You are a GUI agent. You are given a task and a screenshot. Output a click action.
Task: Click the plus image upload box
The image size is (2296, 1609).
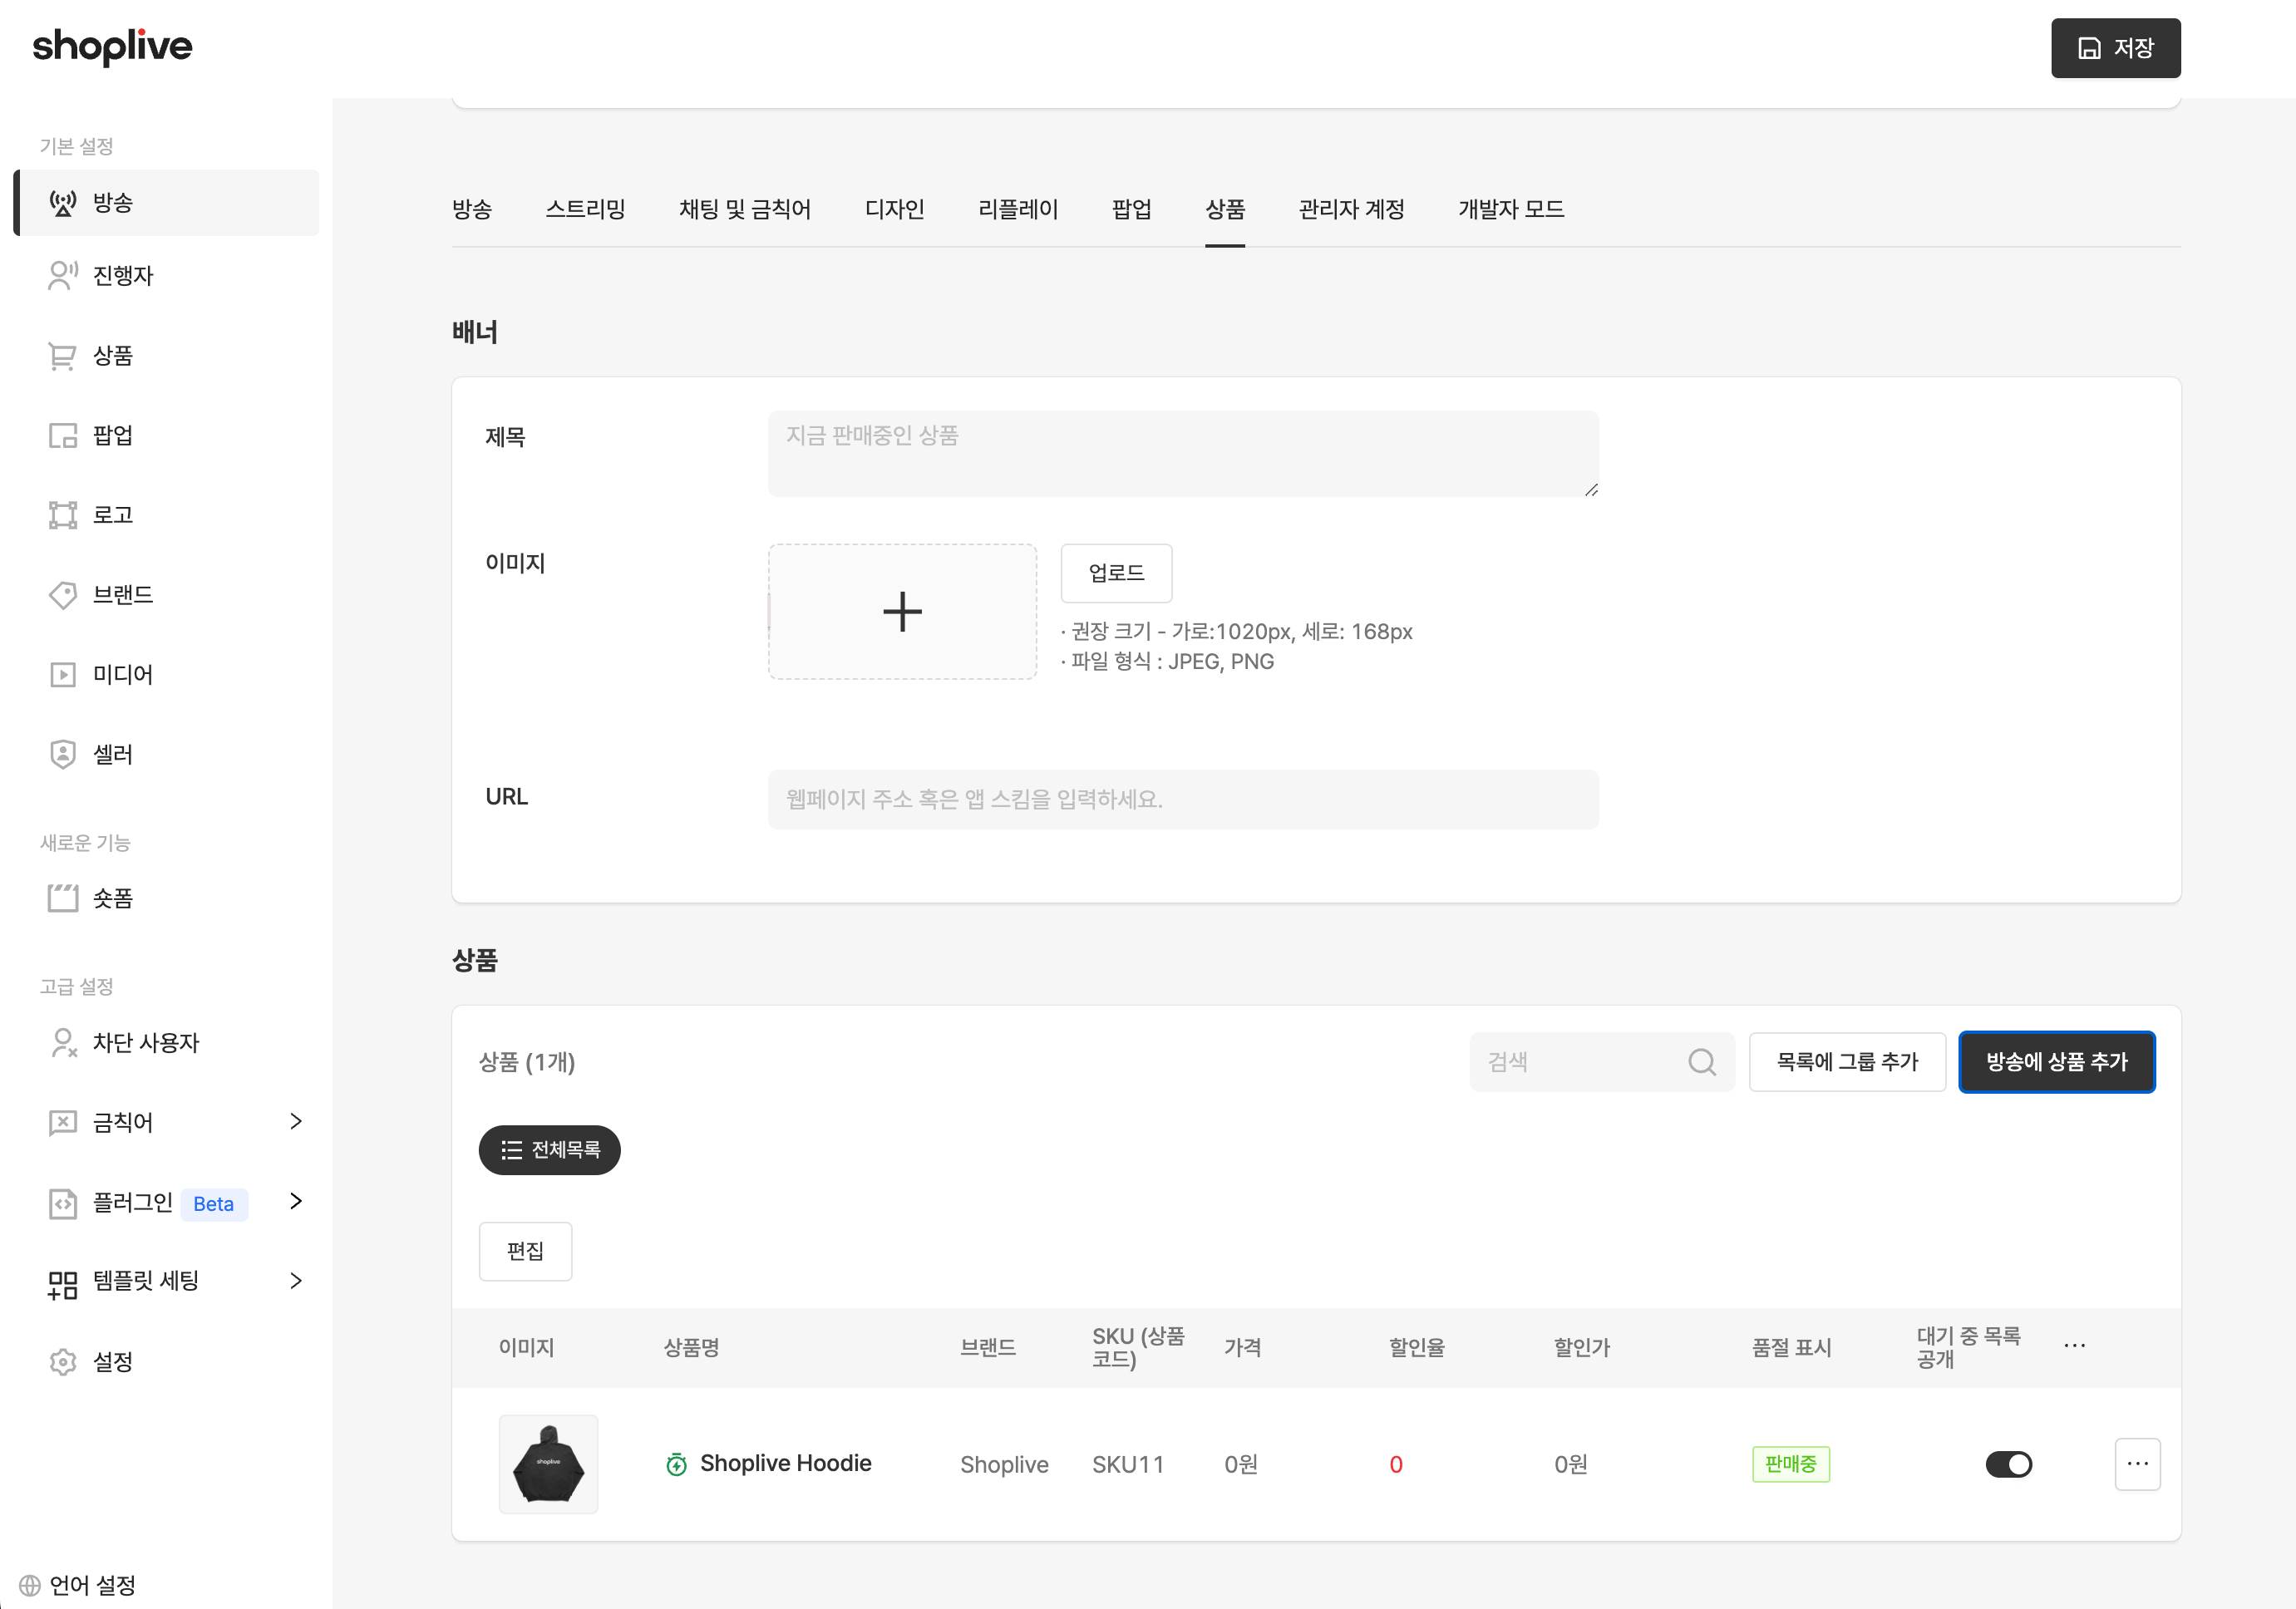[x=902, y=612]
